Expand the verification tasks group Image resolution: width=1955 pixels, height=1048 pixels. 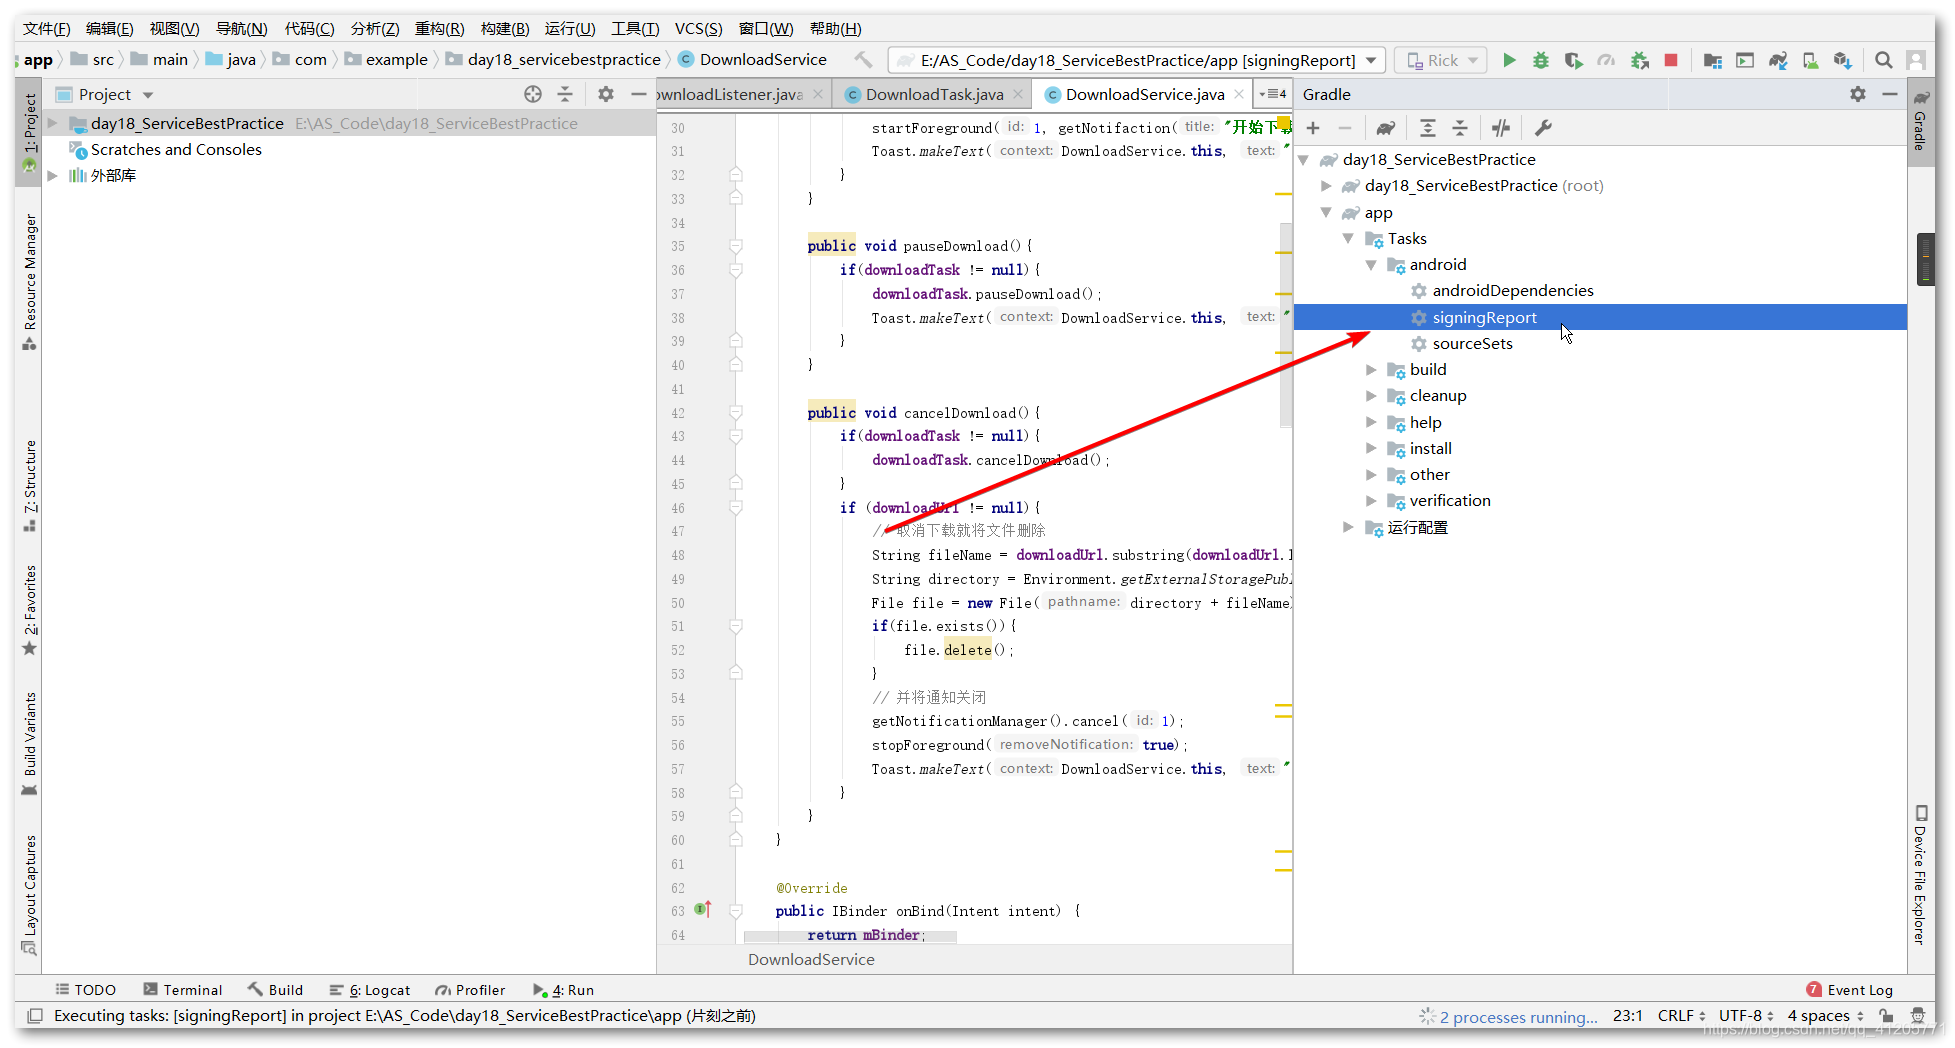1371,501
